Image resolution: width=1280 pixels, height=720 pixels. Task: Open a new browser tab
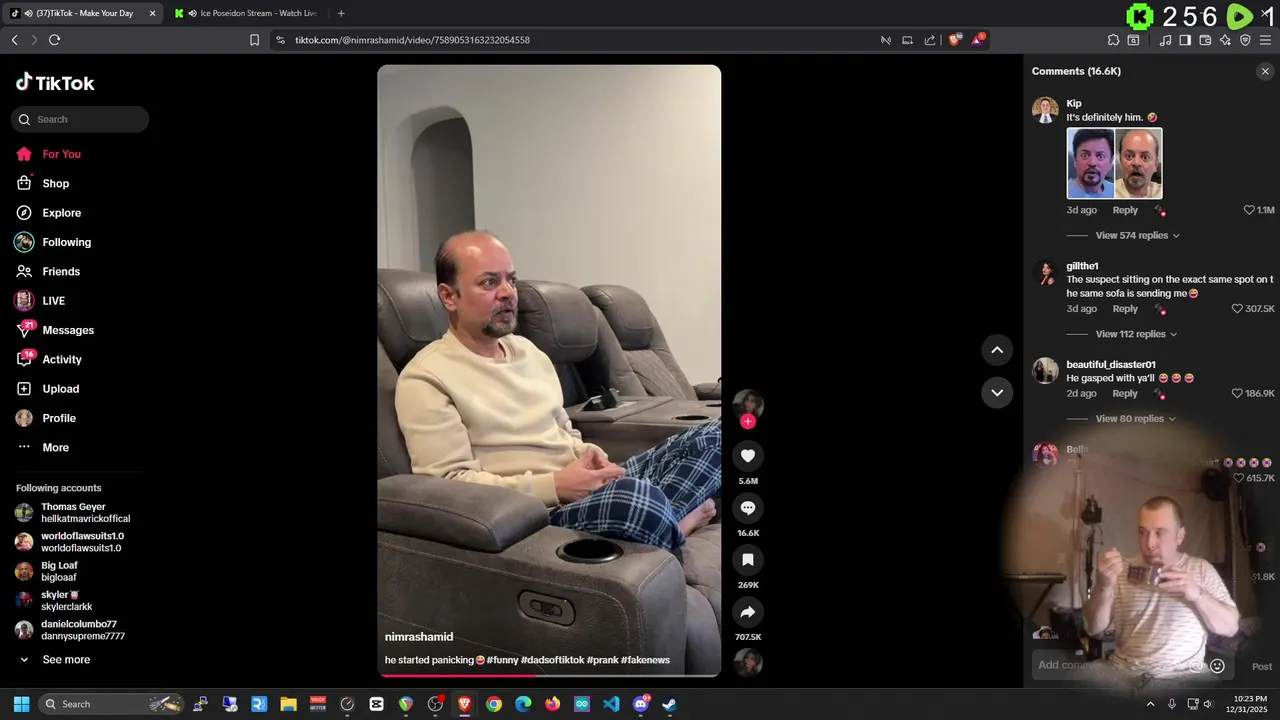point(341,13)
